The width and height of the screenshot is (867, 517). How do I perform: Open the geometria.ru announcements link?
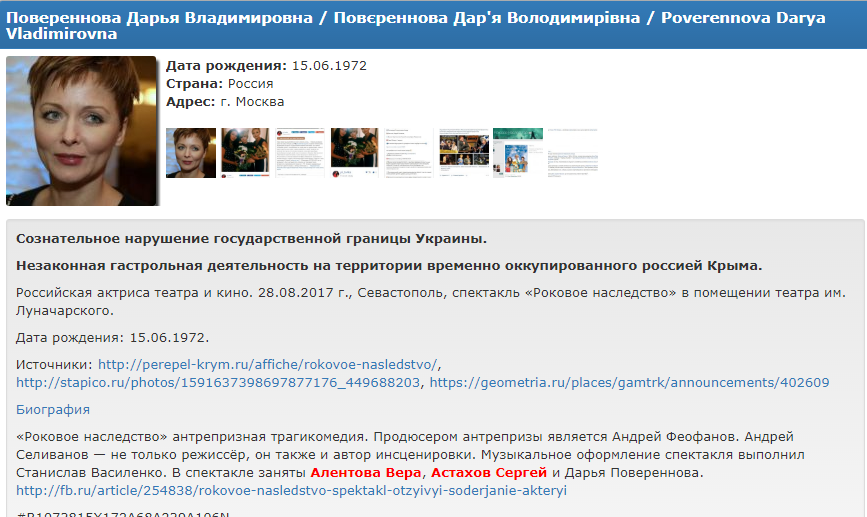click(629, 382)
